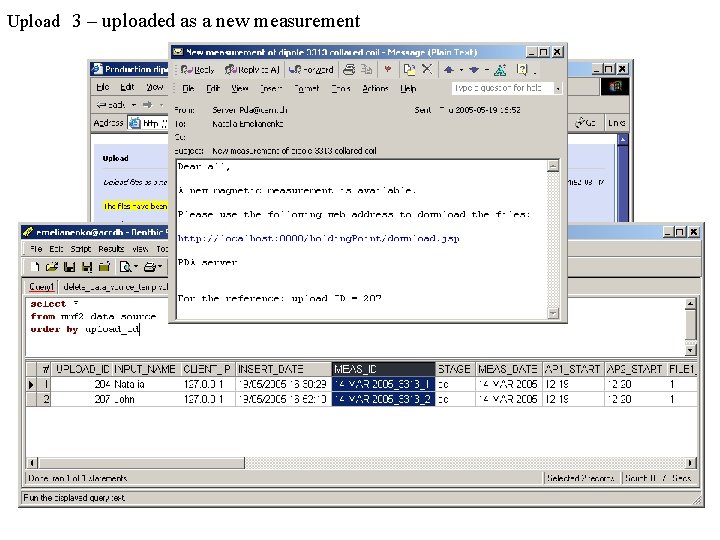Viewport: 720px width, 540px height.
Task: Click the email body scrollbar up arrow
Action: point(553,166)
